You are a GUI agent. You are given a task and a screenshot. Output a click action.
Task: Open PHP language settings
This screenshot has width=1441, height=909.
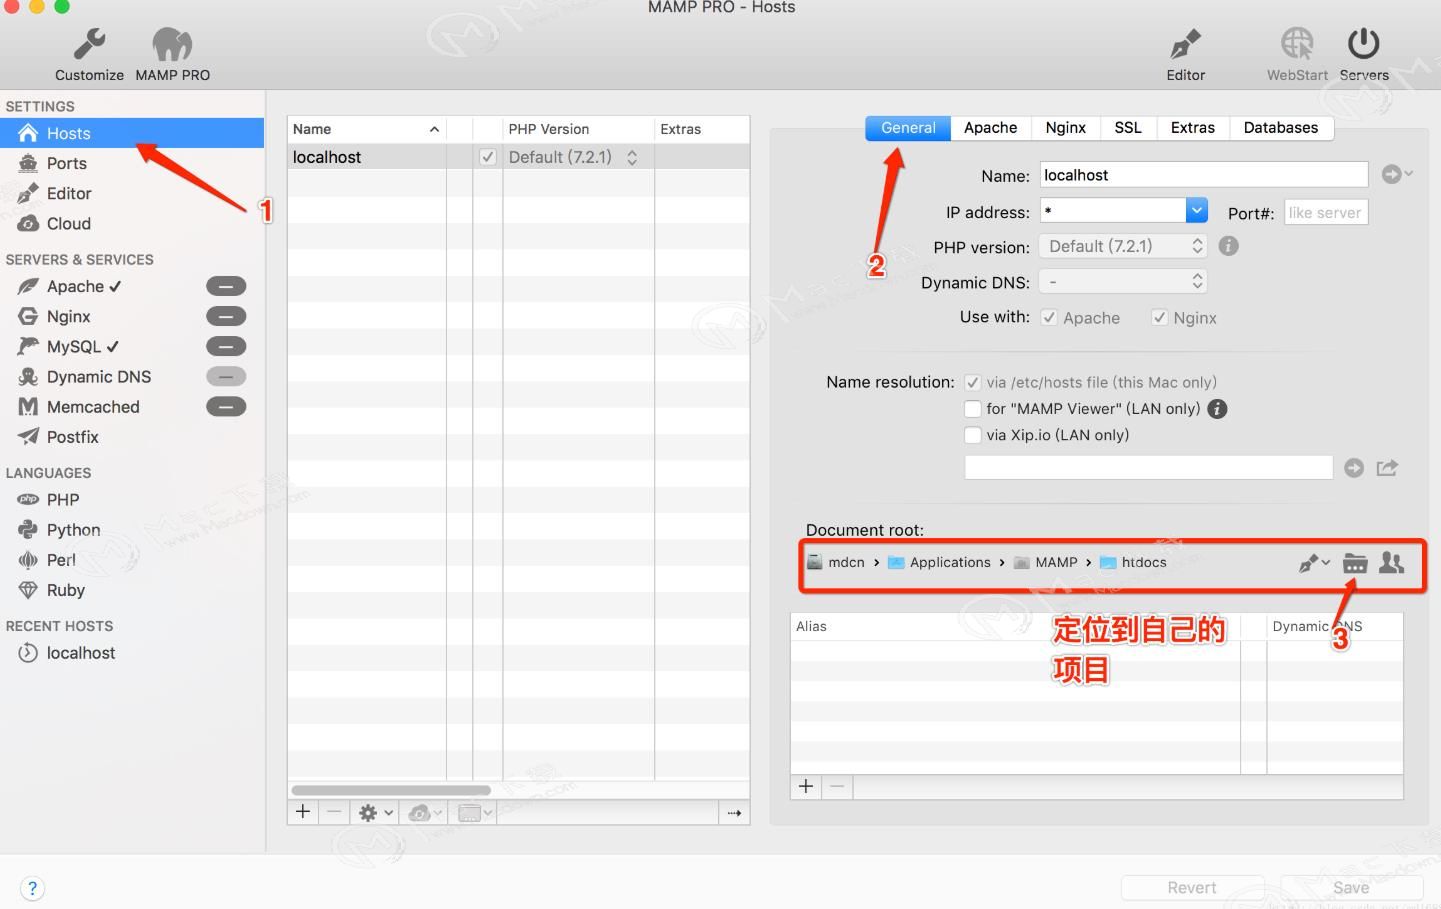pyautogui.click(x=62, y=499)
